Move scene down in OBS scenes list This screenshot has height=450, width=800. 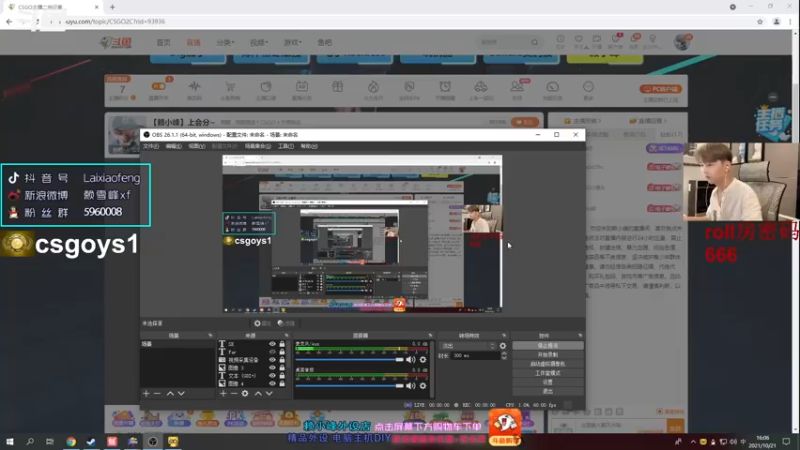pyautogui.click(x=181, y=393)
